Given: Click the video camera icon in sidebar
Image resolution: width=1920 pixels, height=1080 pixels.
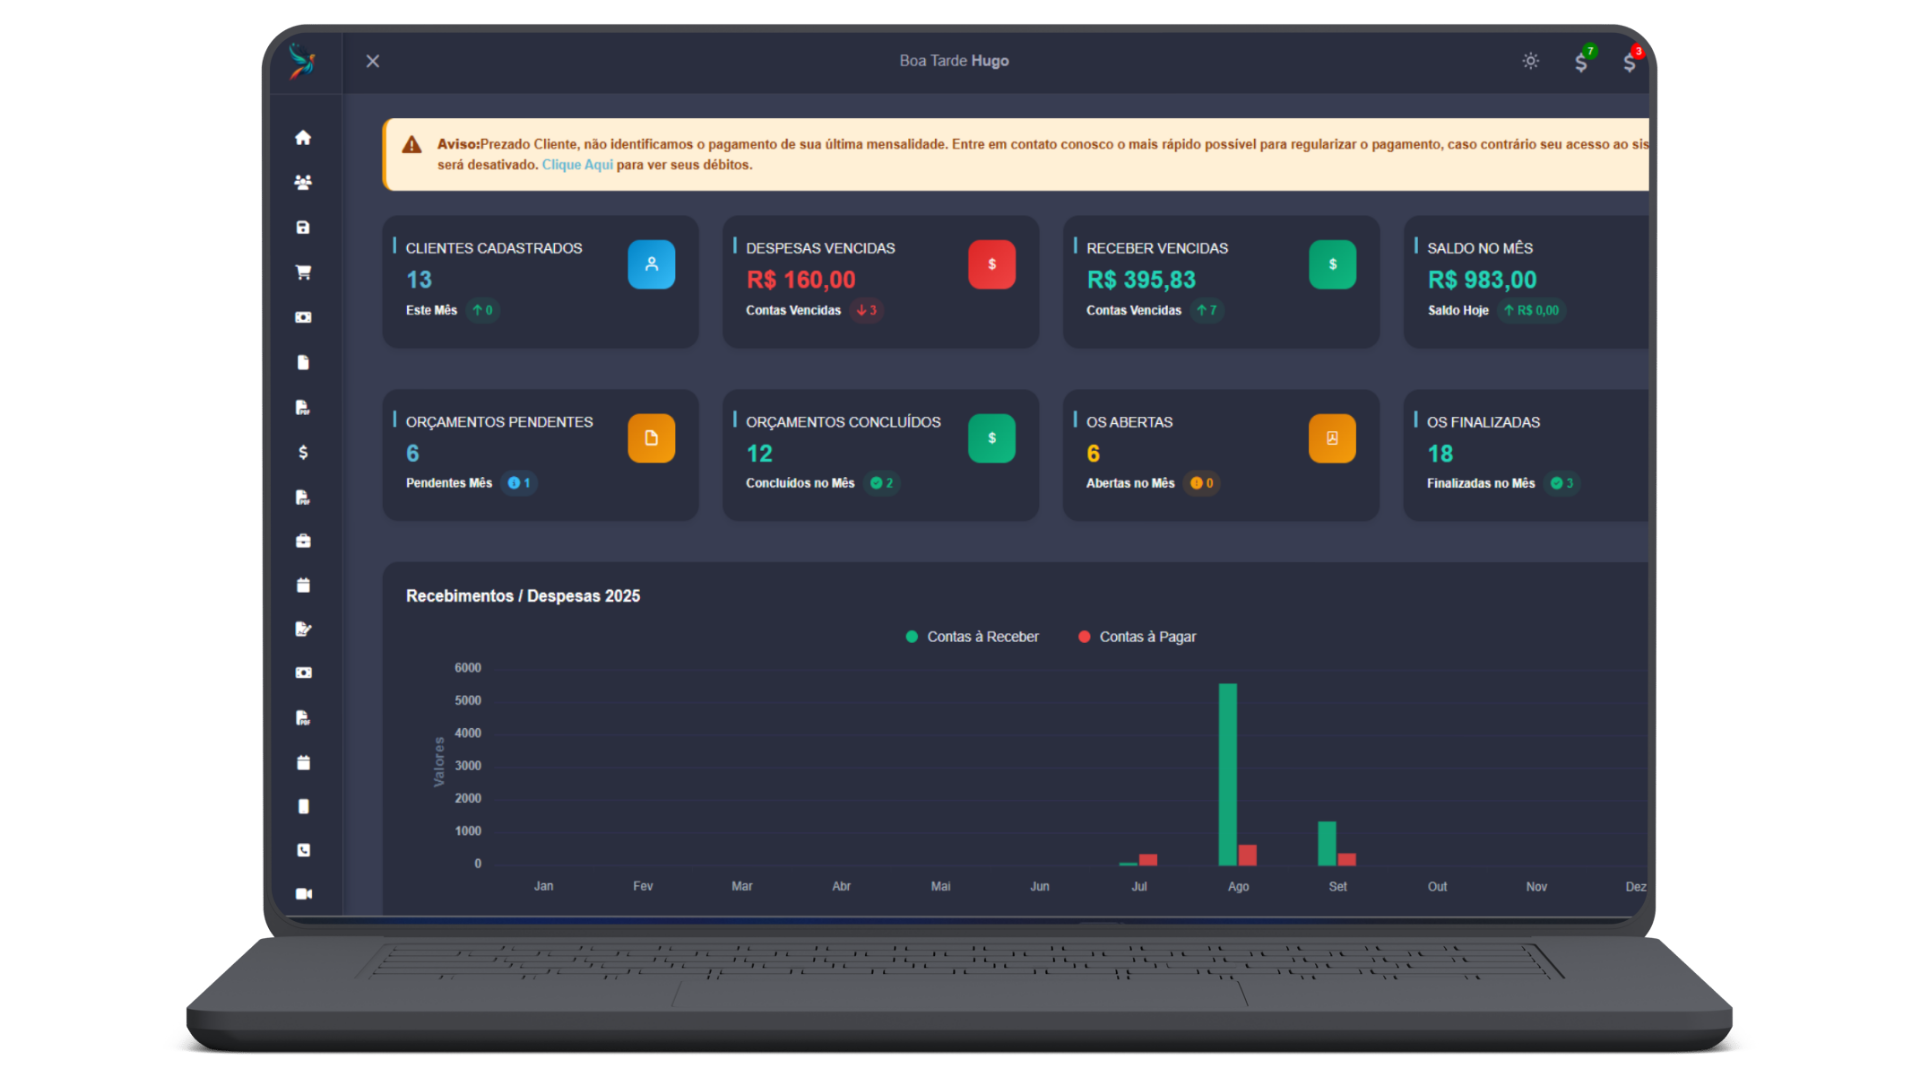Looking at the screenshot, I should point(303,893).
